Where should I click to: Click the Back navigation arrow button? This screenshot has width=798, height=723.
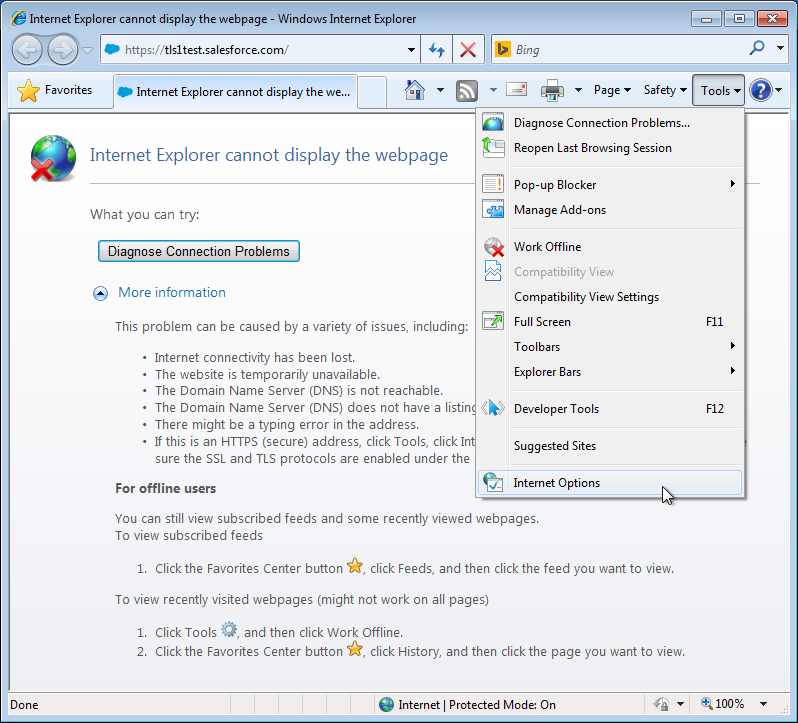coord(27,50)
